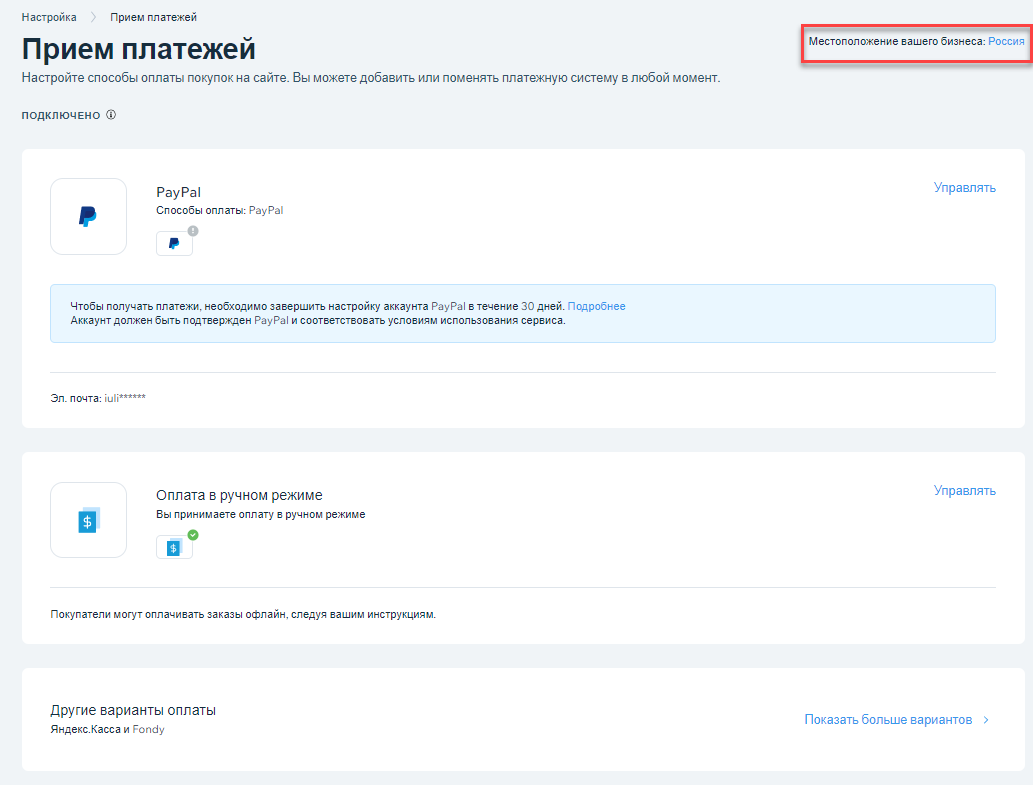Click the Другие варианты оплаты heading
The height and width of the screenshot is (785, 1033).
coord(133,710)
